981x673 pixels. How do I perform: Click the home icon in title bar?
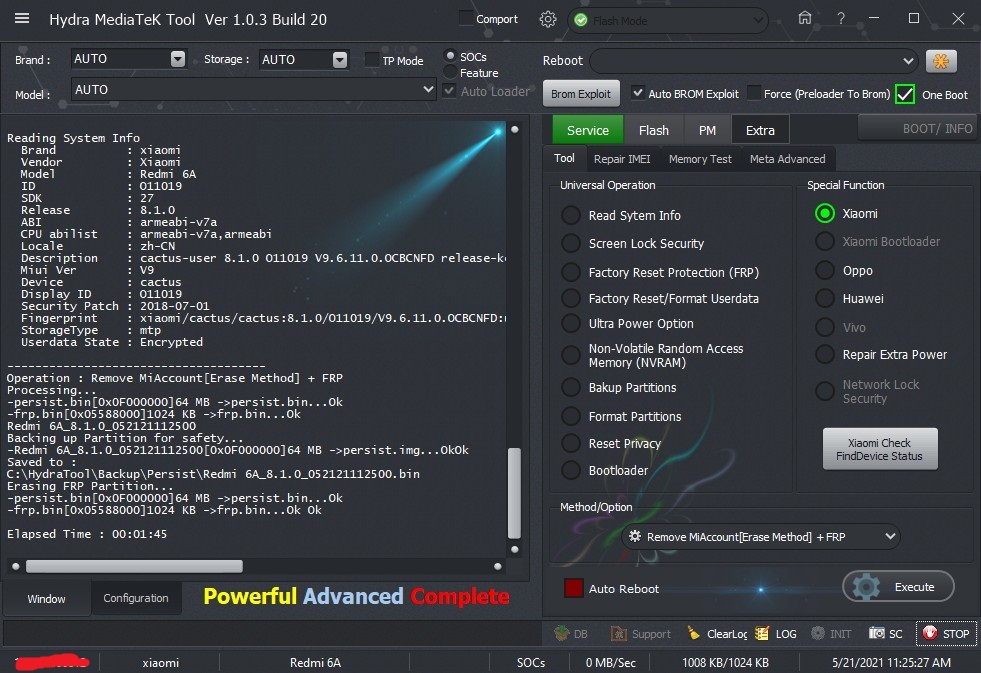805,18
